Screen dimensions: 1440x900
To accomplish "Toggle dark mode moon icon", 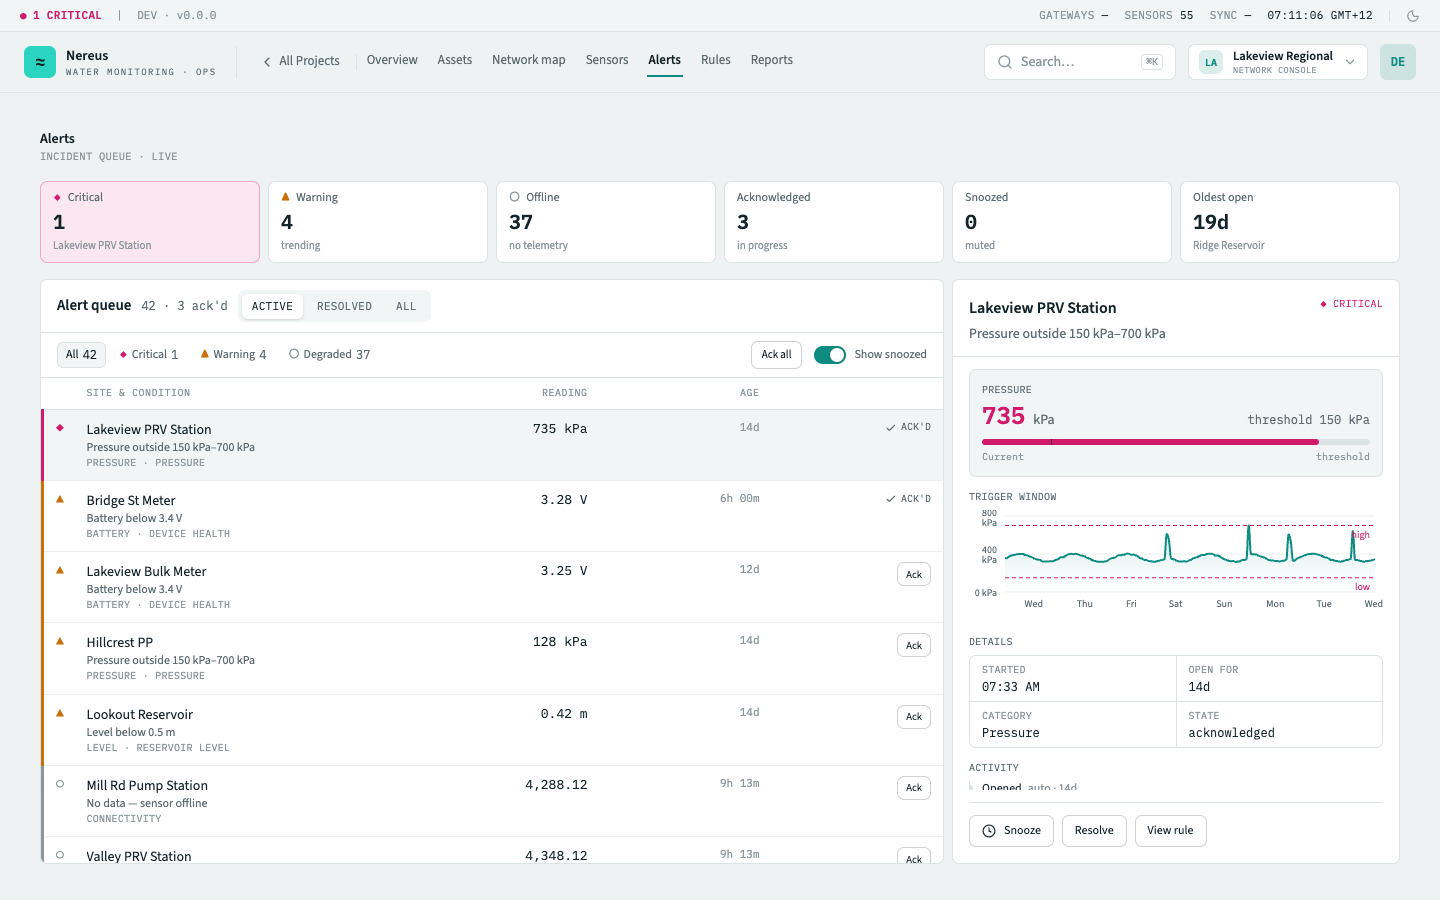I will 1413,16.
